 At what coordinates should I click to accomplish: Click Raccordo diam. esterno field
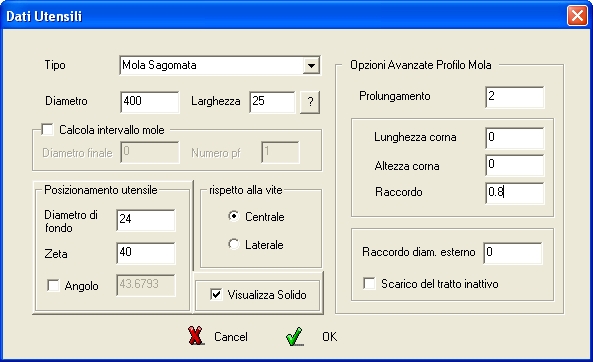[513, 253]
